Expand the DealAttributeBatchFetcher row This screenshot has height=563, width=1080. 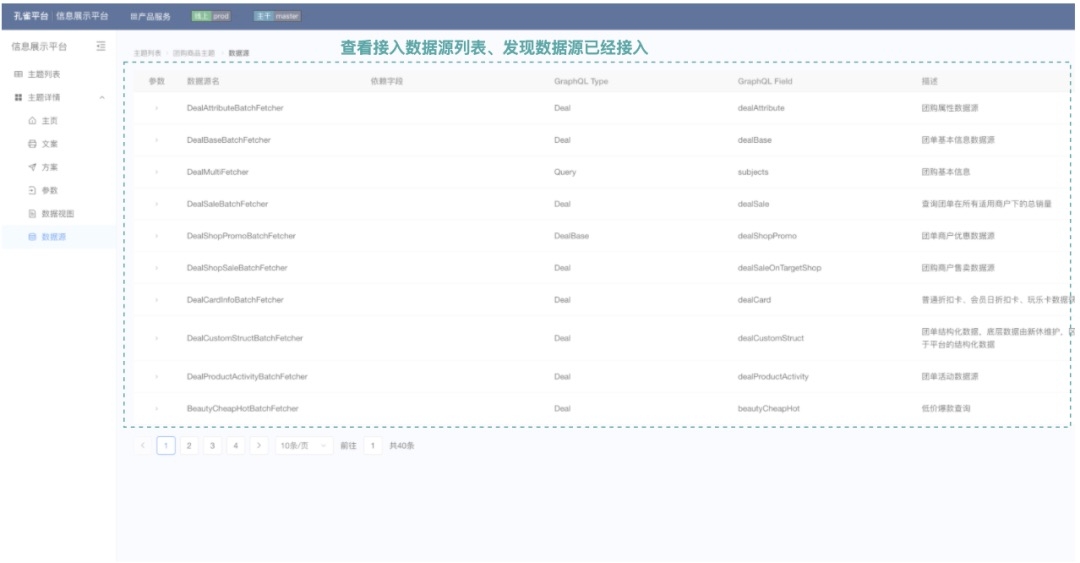click(156, 108)
